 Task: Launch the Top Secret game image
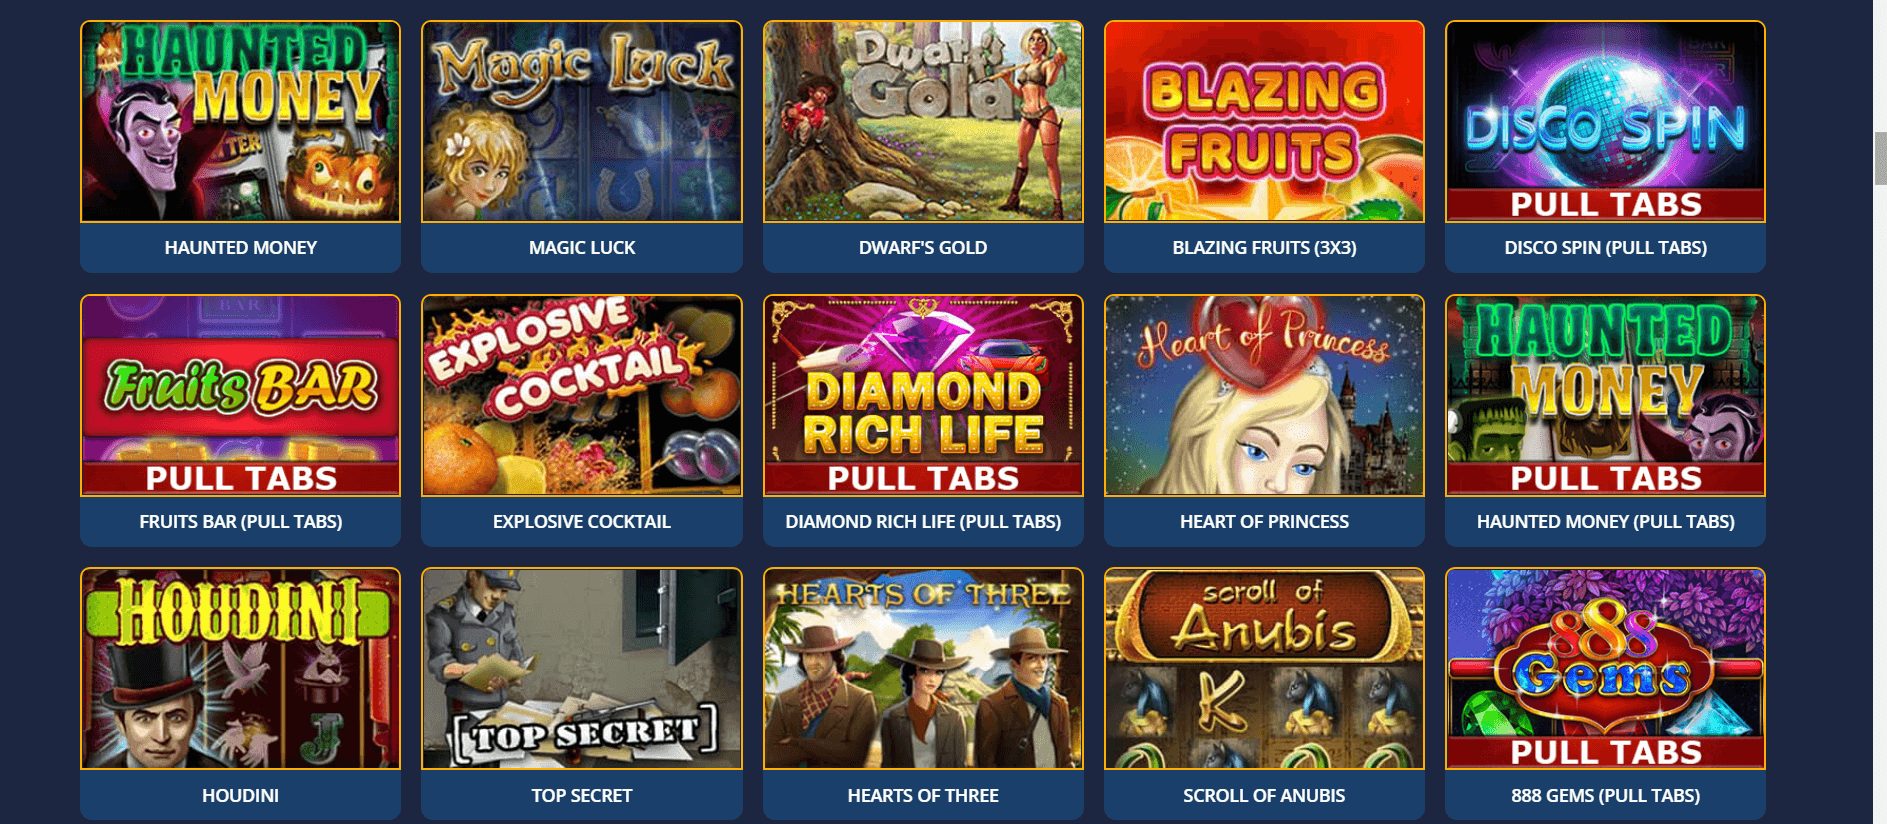point(582,669)
